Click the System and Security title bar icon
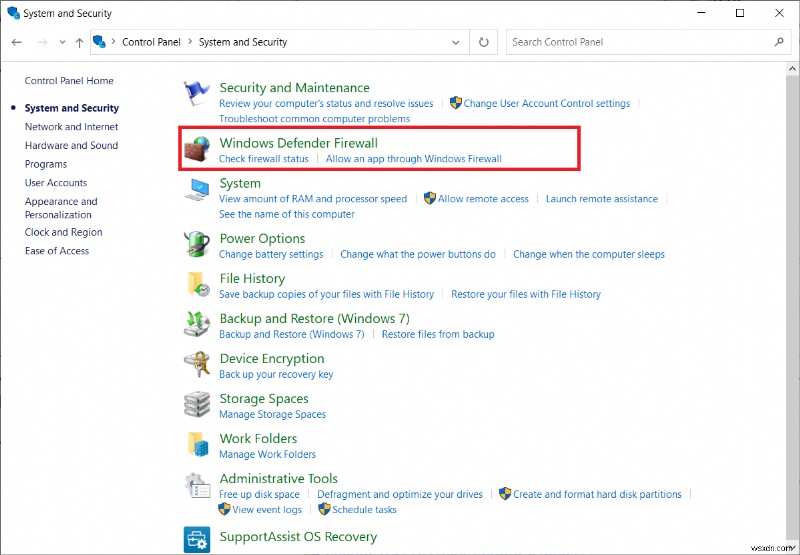The height and width of the screenshot is (555, 800). pos(13,13)
